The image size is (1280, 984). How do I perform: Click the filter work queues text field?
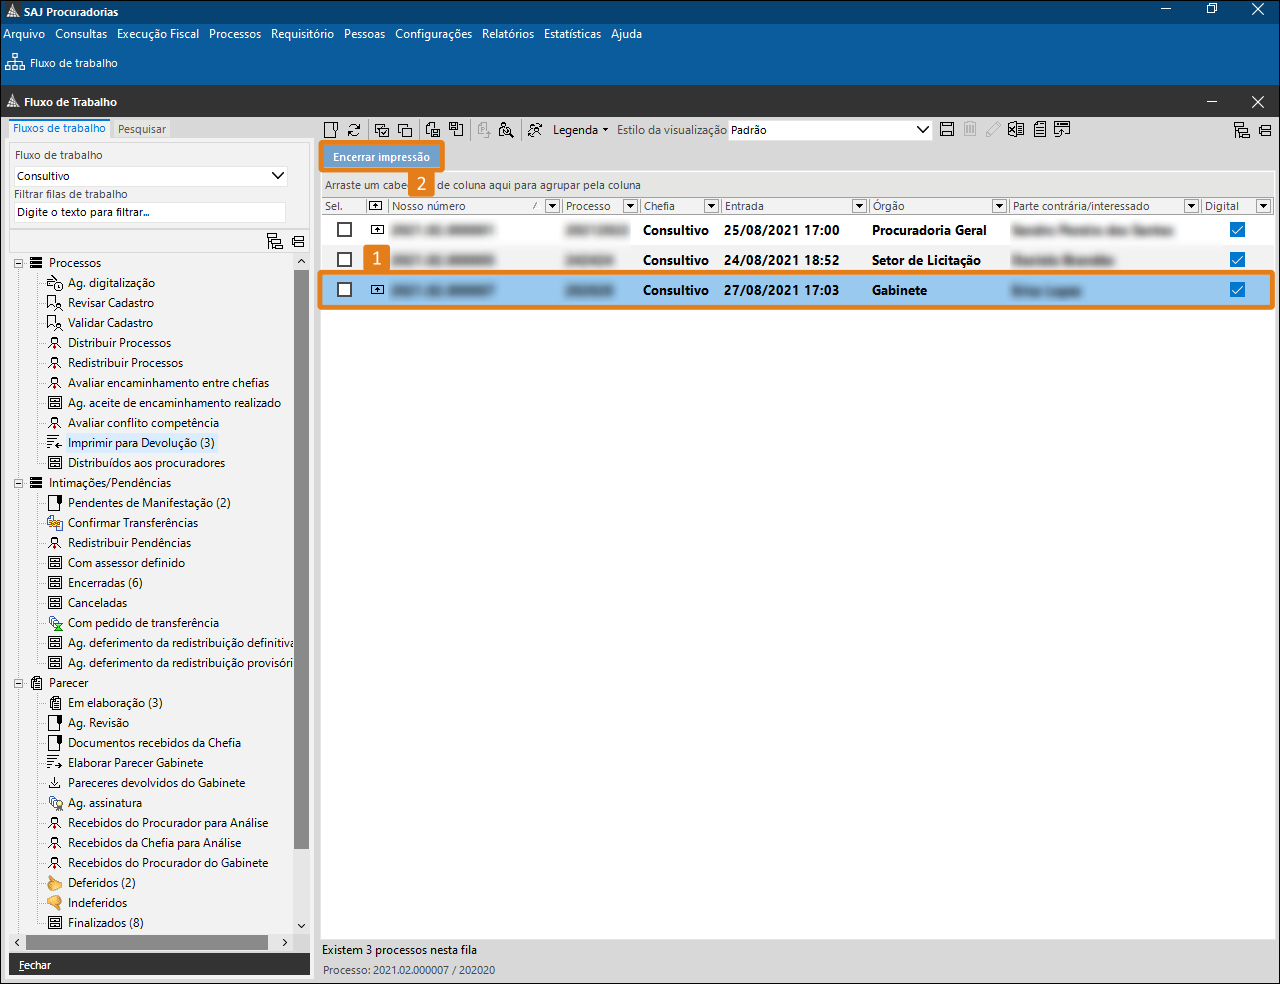150,212
